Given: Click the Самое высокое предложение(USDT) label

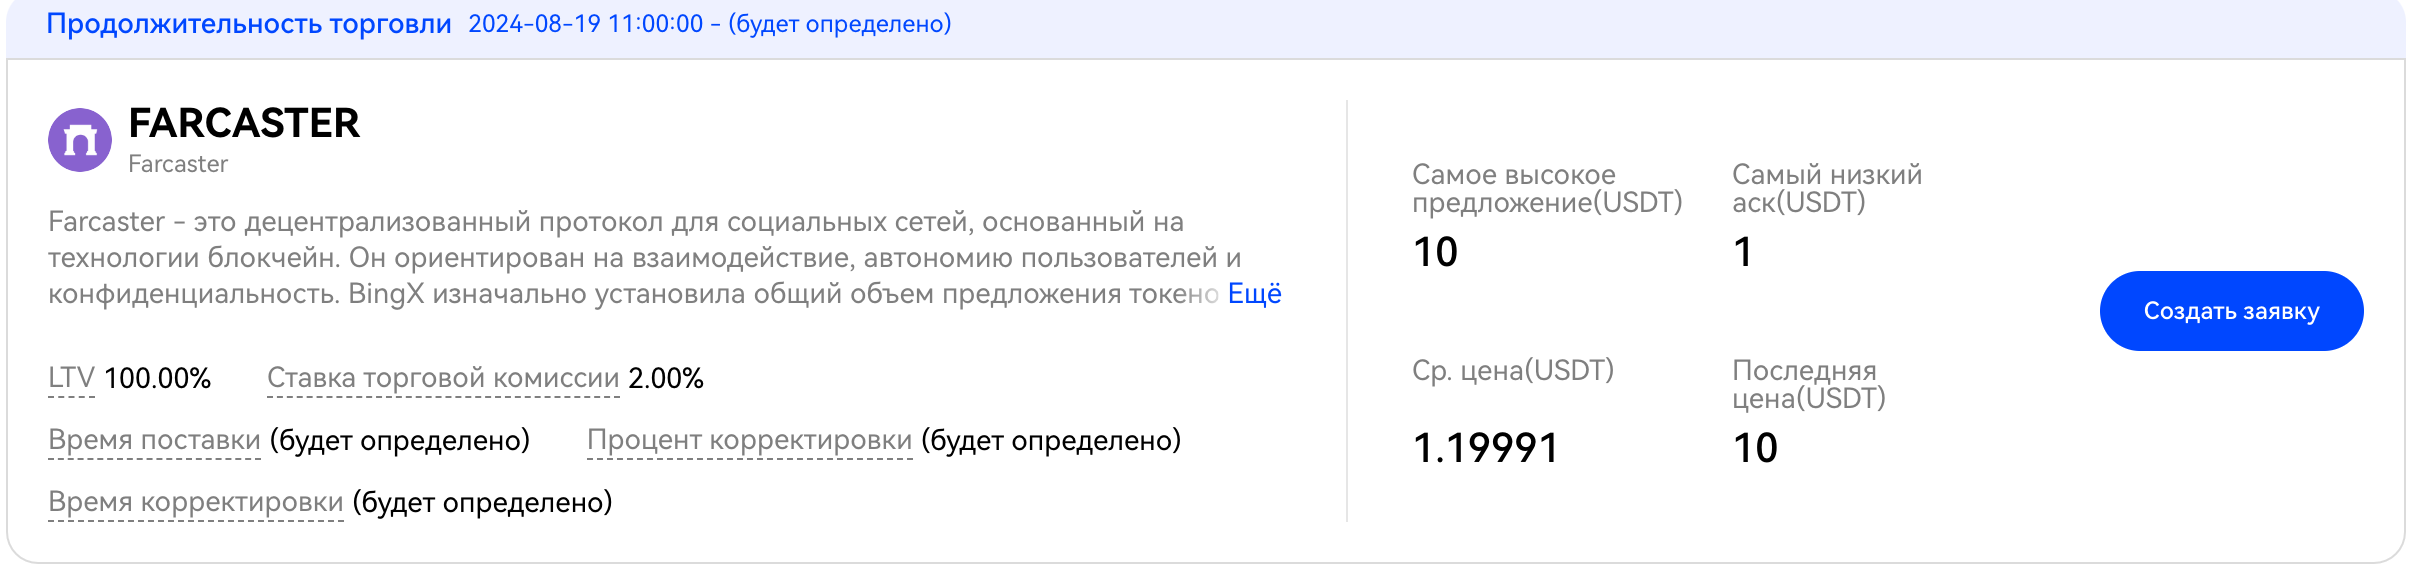Looking at the screenshot, I should pos(1547,189).
